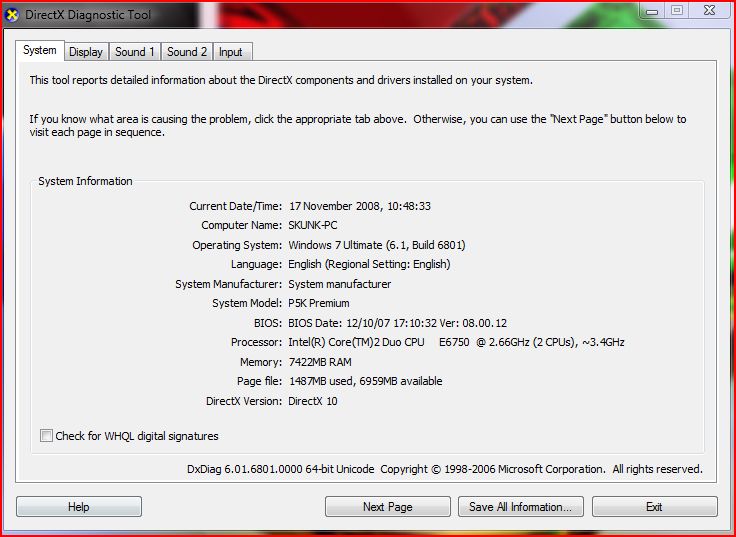Click the Help button

tap(79, 506)
